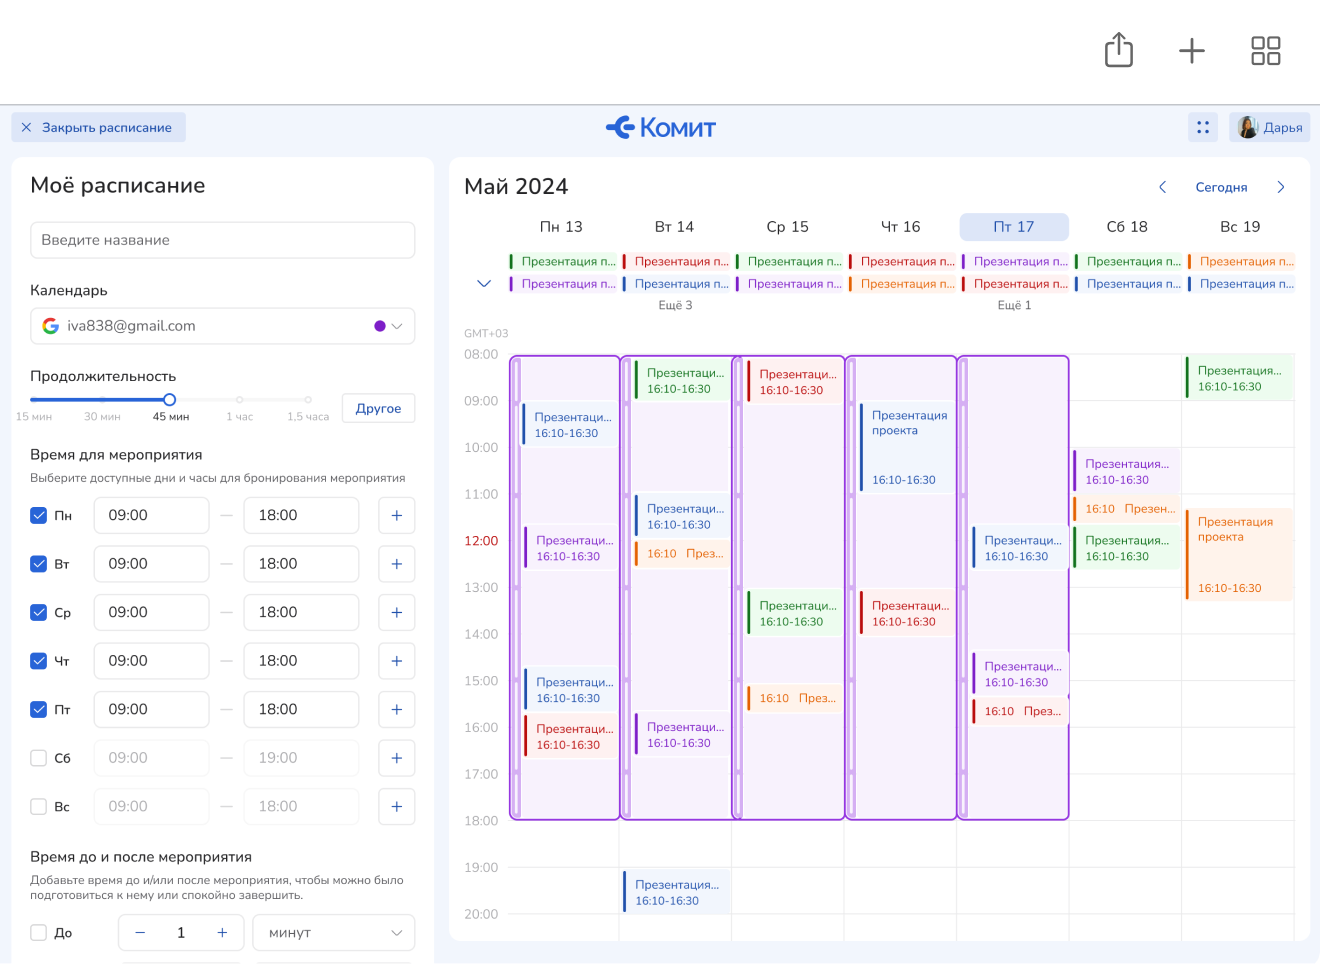The image size is (1320, 964).
Task: Open the минут units dropdown
Action: tap(333, 933)
